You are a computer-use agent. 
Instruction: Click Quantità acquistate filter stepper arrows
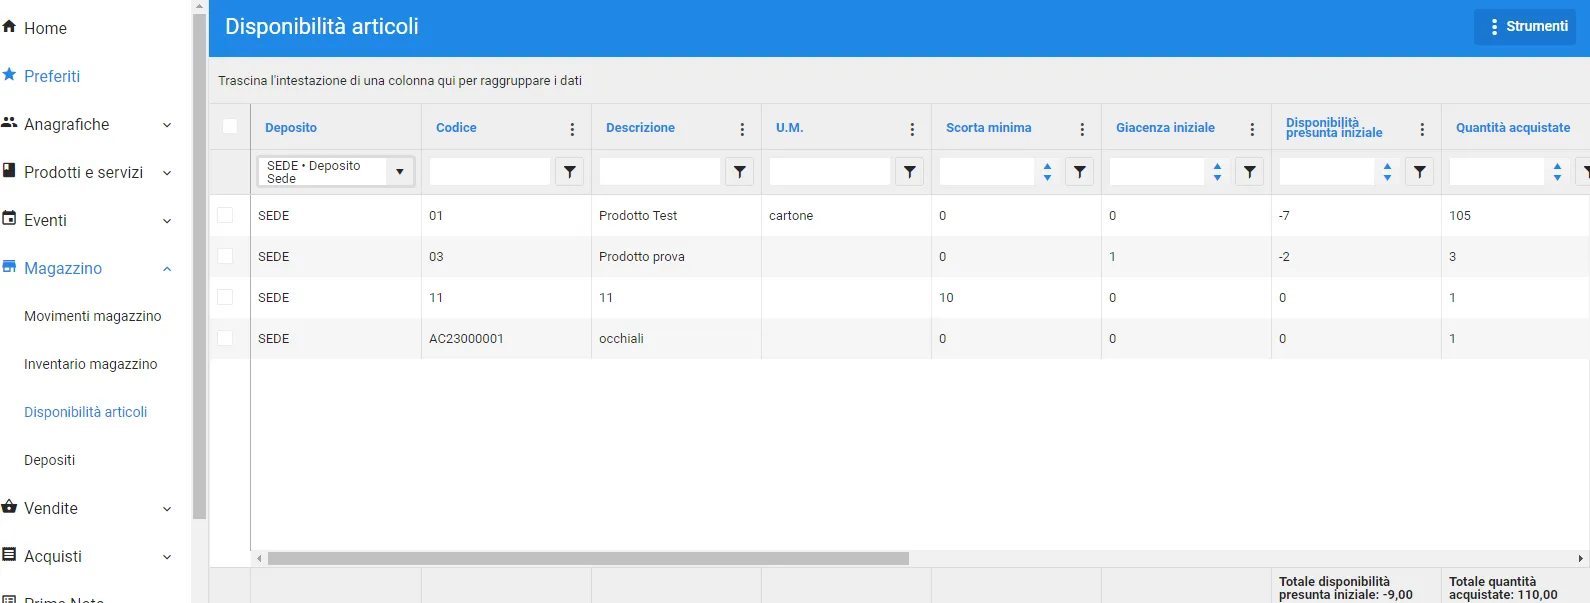pos(1557,172)
